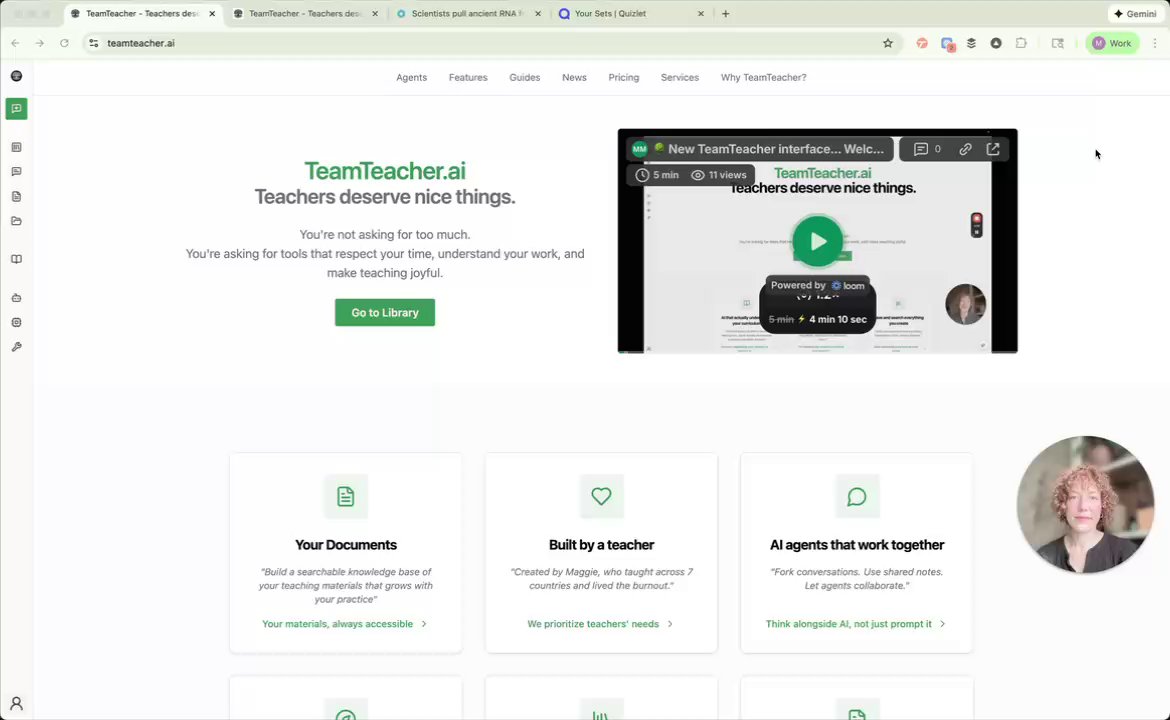1170x720 pixels.
Task: Open the sidebar square chip icon
Action: tap(16, 322)
